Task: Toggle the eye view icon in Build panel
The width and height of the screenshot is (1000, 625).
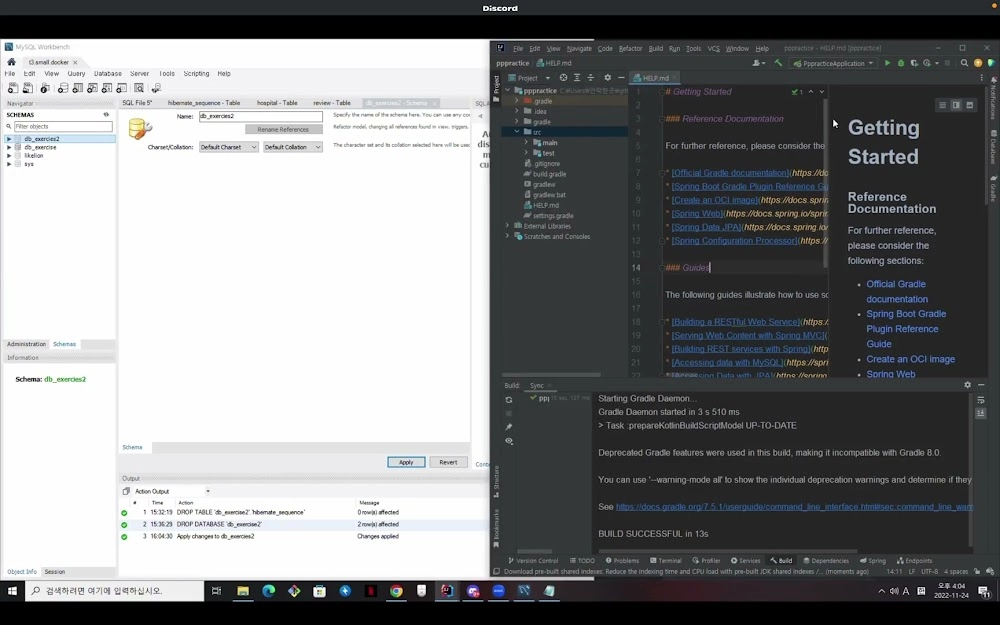Action: pyautogui.click(x=509, y=441)
